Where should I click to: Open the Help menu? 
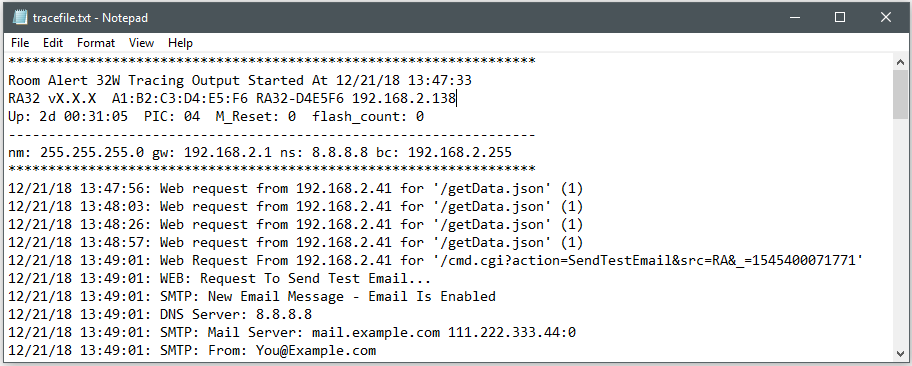tap(180, 43)
